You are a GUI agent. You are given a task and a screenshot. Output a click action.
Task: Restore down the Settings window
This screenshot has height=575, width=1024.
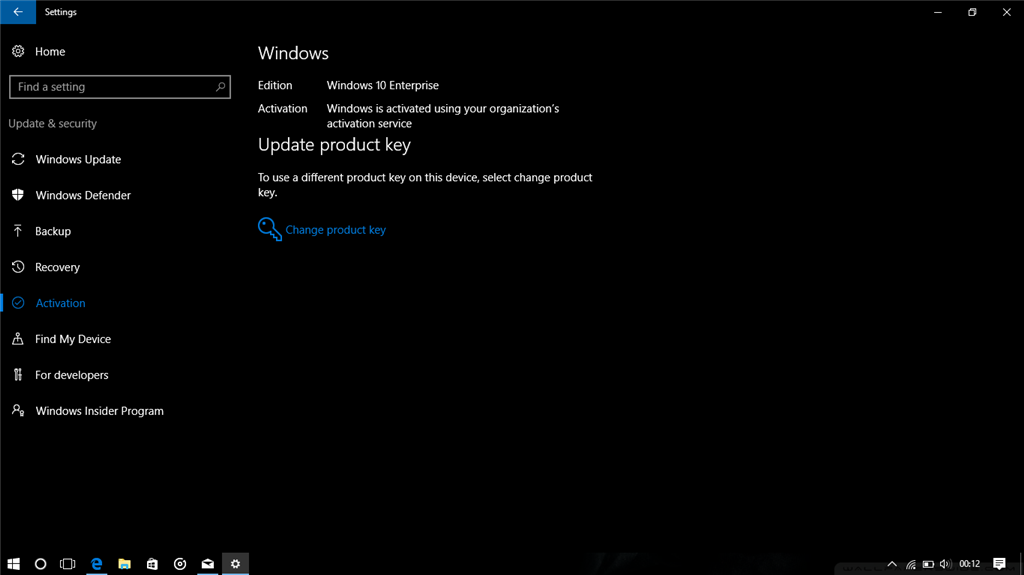pos(972,12)
